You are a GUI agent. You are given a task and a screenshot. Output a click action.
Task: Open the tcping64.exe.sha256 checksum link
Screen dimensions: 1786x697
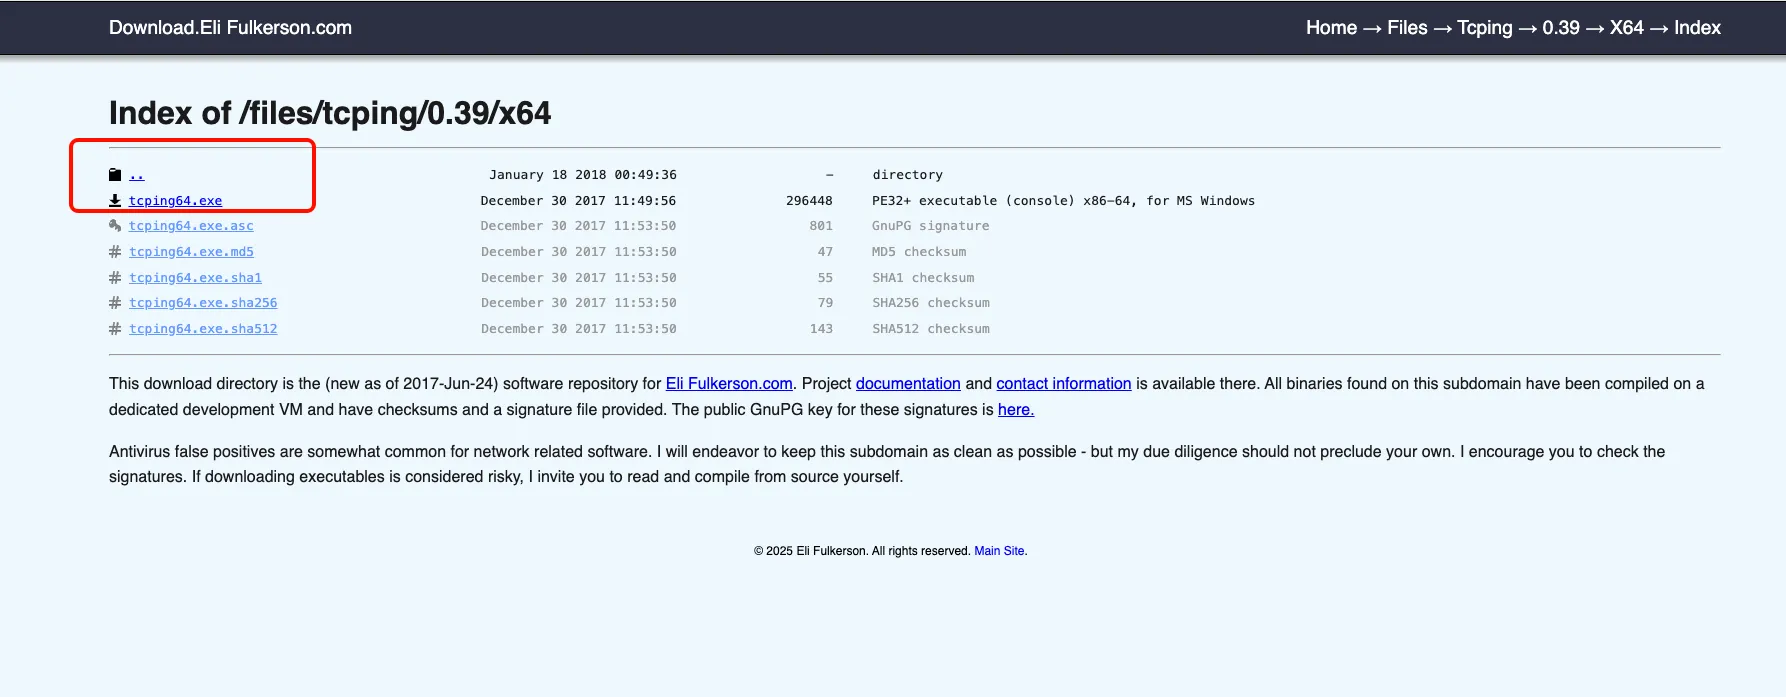[x=203, y=303]
